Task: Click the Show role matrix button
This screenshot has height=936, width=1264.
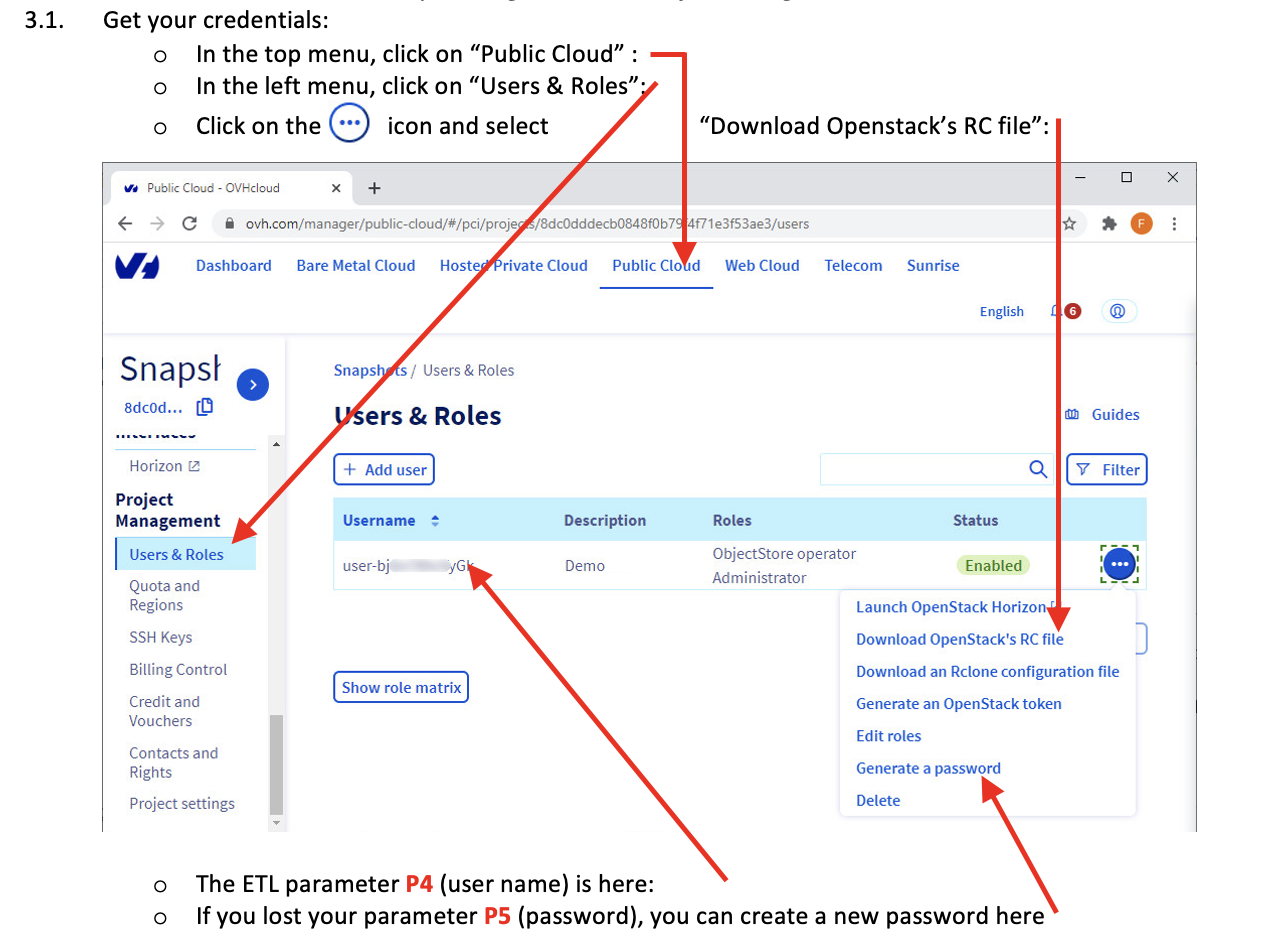Action: (x=401, y=687)
